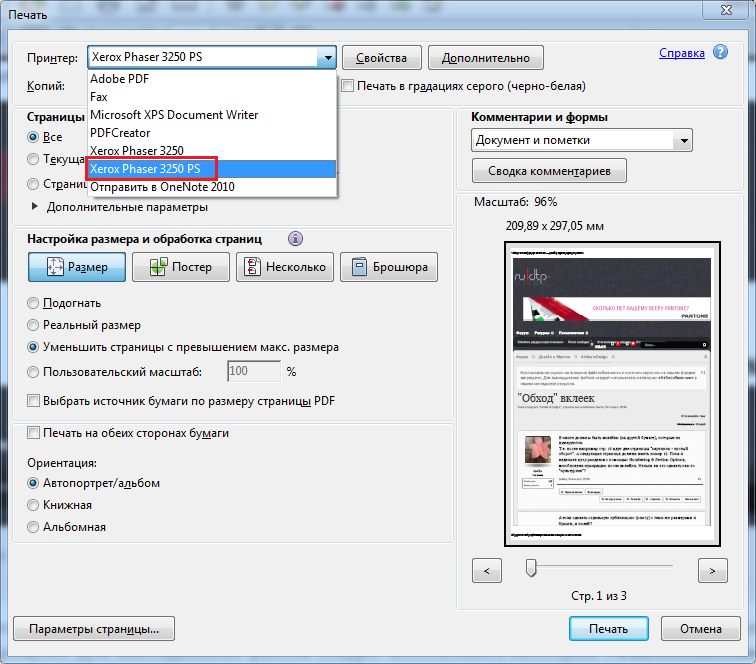756x664 pixels.
Task: Close the Печать dialog window
Action: 726,10
